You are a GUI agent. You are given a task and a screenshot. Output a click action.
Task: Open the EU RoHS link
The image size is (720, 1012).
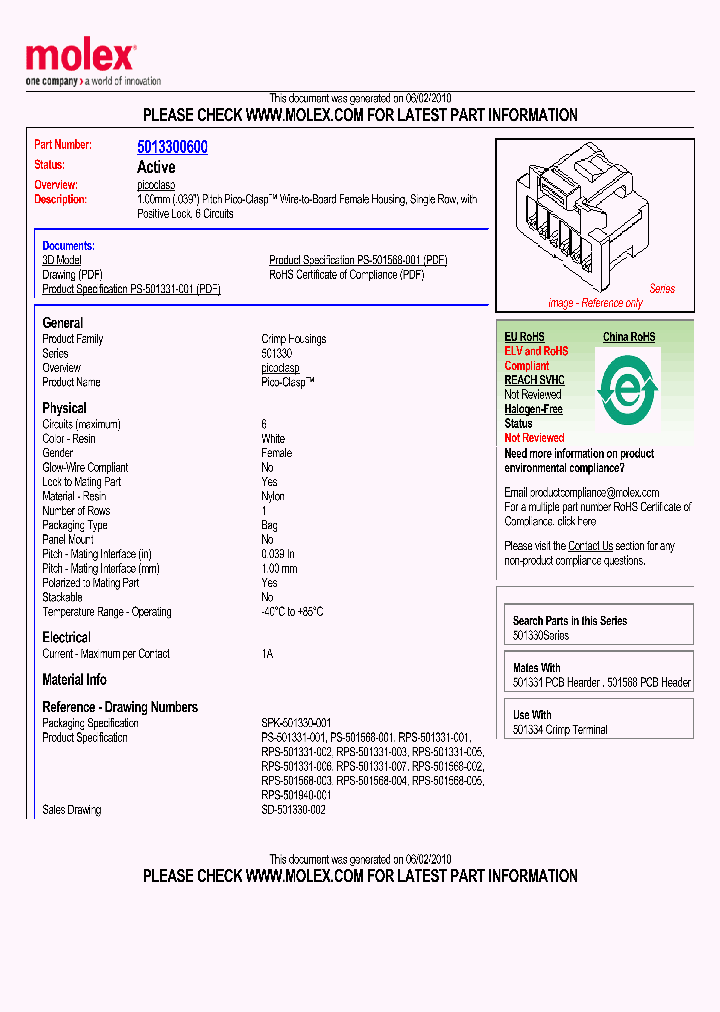tap(525, 337)
